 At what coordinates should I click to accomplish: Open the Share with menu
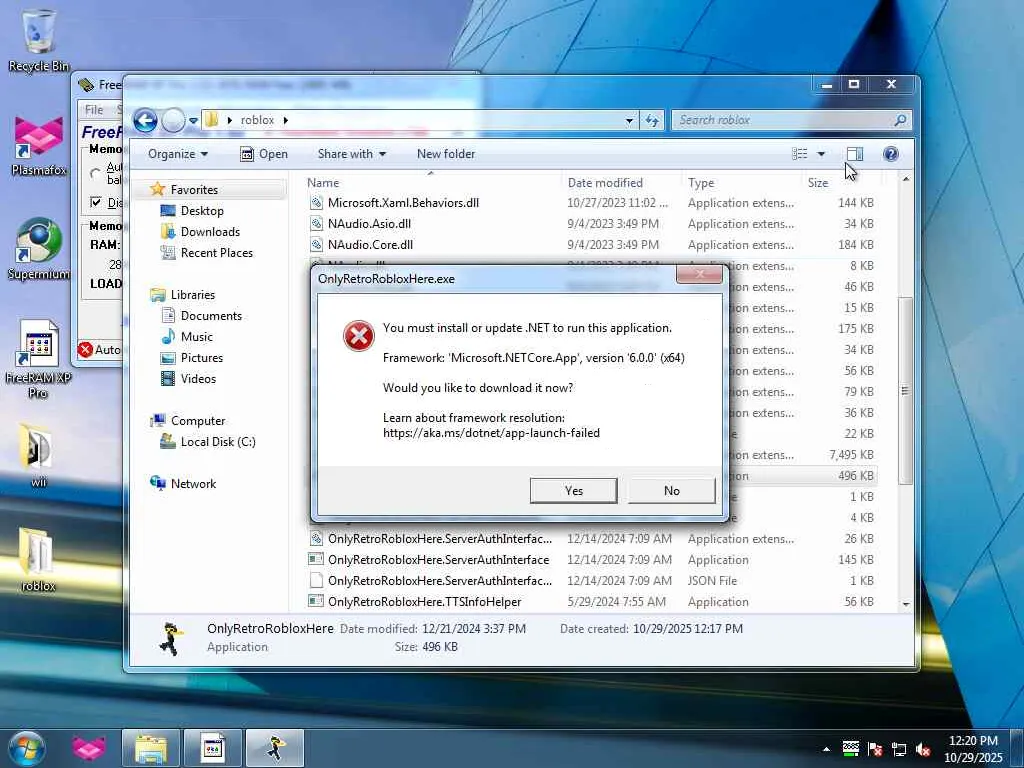click(x=351, y=154)
